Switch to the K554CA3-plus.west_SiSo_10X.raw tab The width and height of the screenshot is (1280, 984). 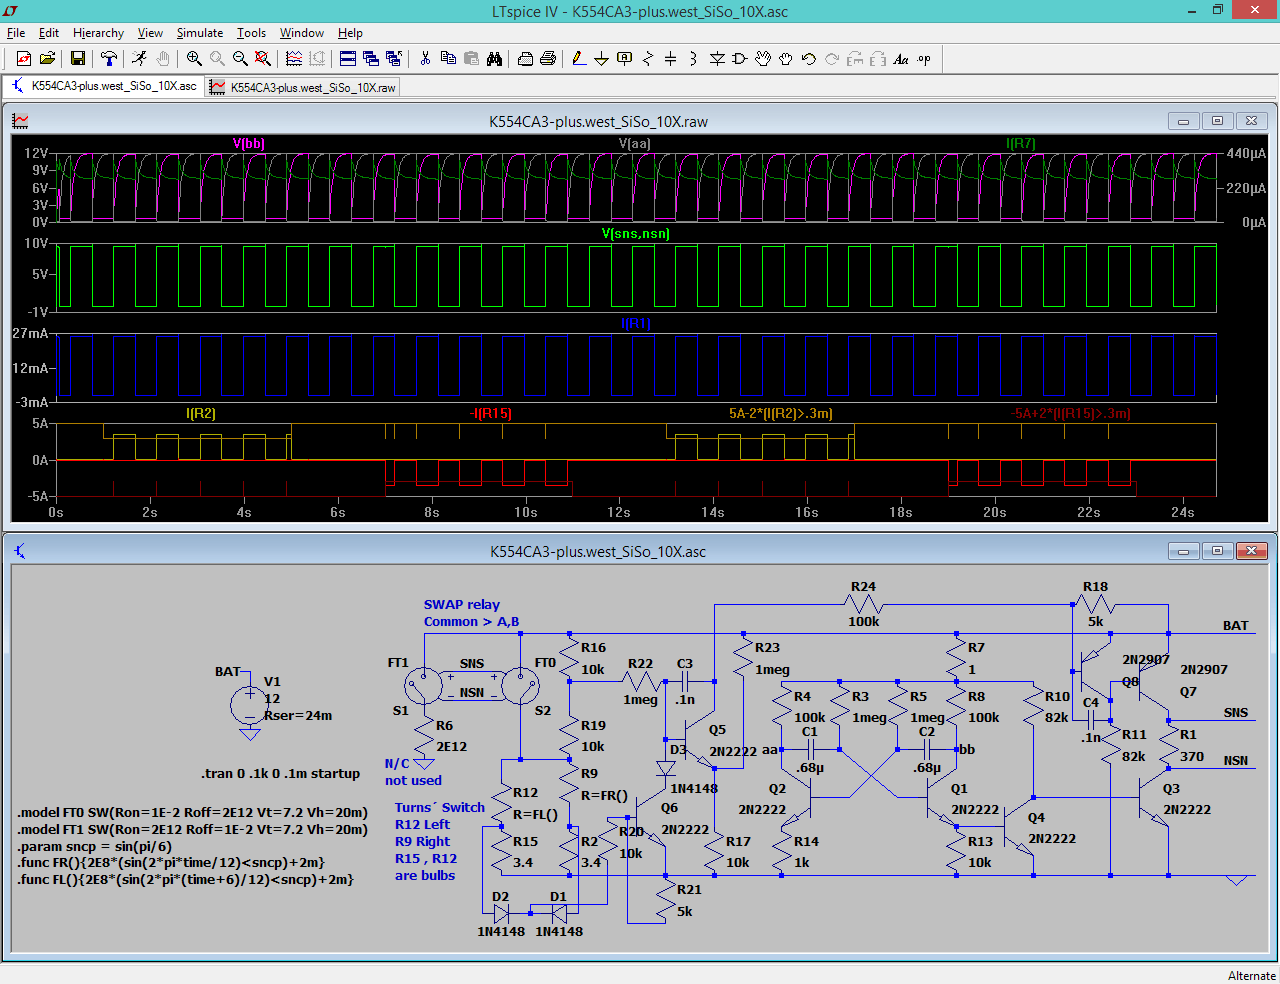(x=303, y=87)
